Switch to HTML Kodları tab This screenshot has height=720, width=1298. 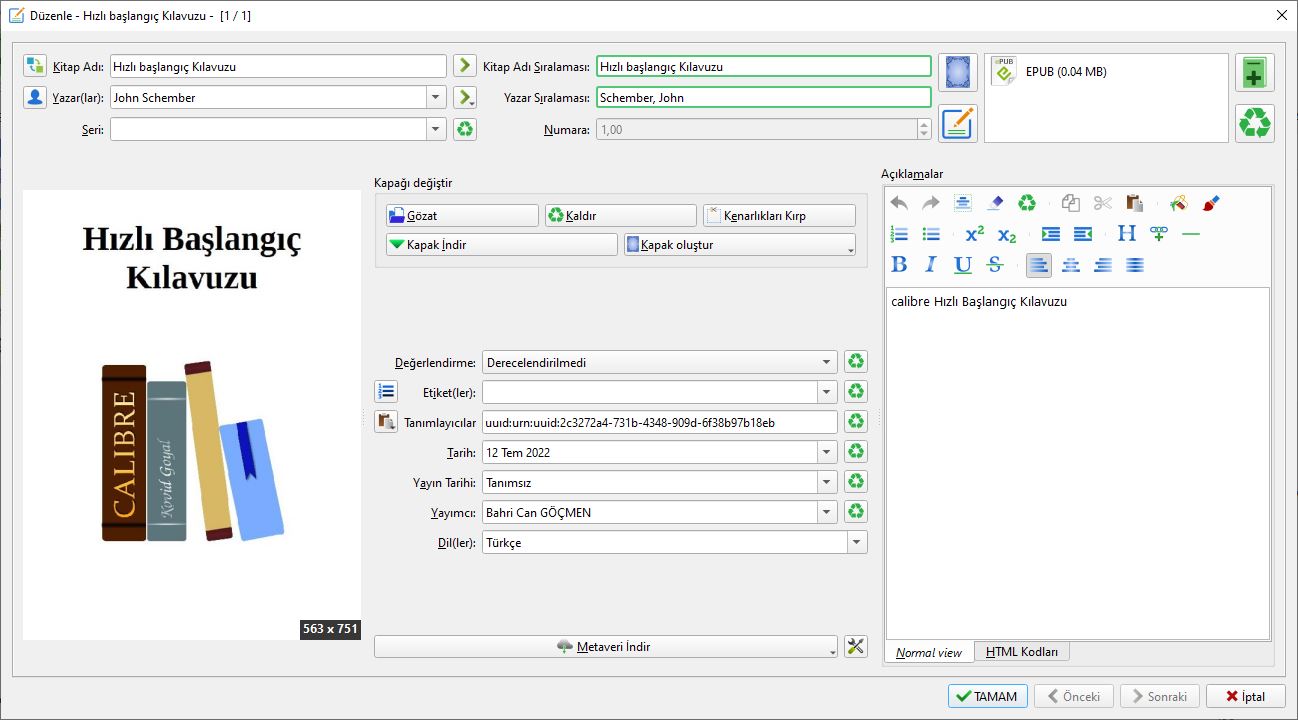click(1021, 652)
